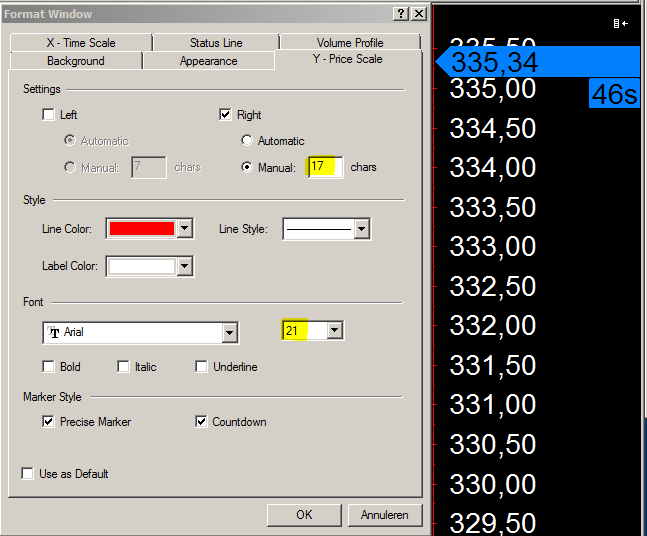Confirm with the OK button
Viewport: 647px width, 536px height.
[304, 515]
